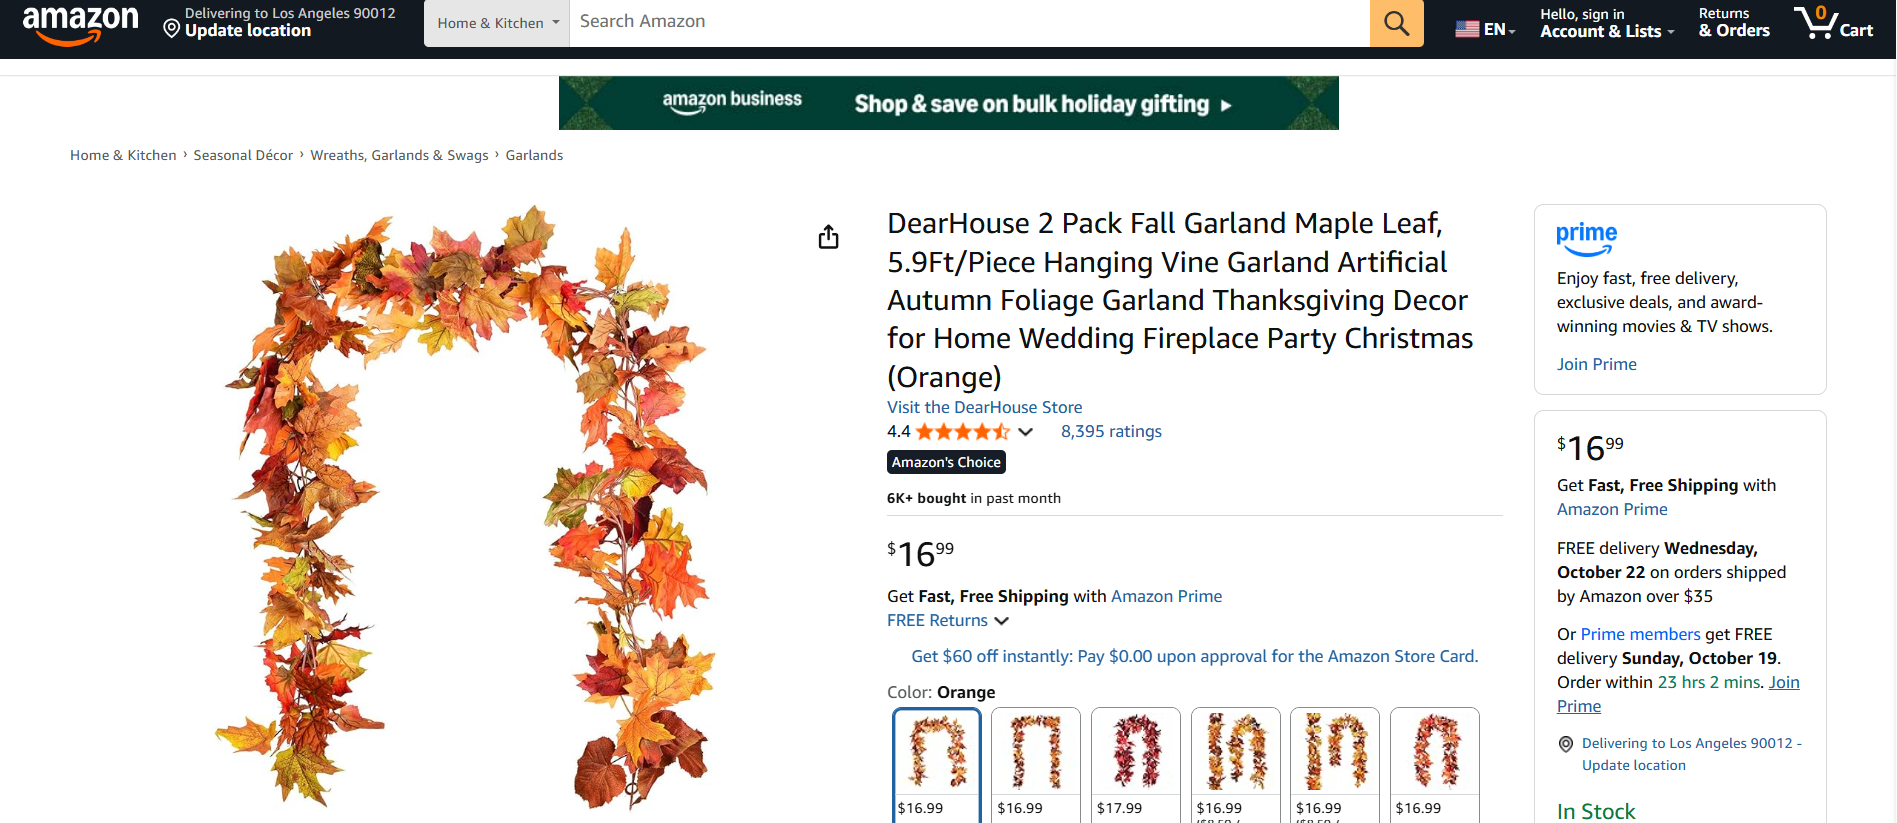Expand the rating breakdown chevron
1897x823 pixels.
point(1025,432)
